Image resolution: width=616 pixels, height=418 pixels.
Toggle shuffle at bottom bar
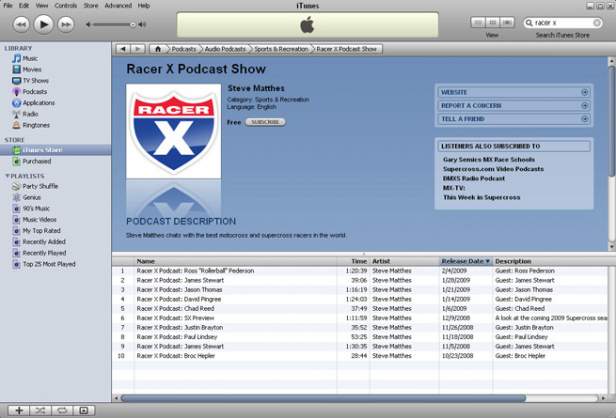(x=40, y=411)
